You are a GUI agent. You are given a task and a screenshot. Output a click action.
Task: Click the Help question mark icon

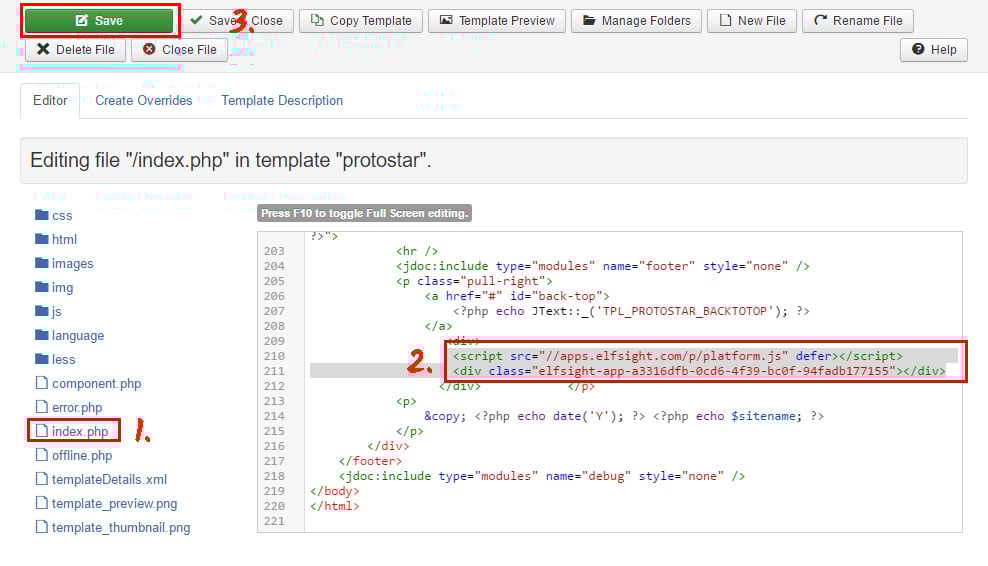coord(918,49)
